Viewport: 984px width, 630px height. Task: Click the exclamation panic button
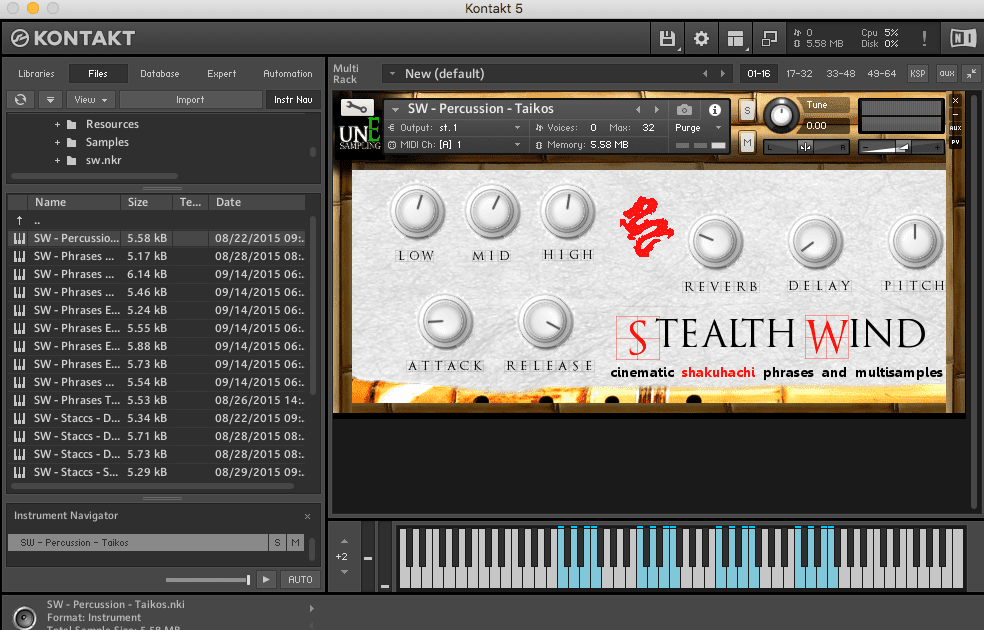924,39
